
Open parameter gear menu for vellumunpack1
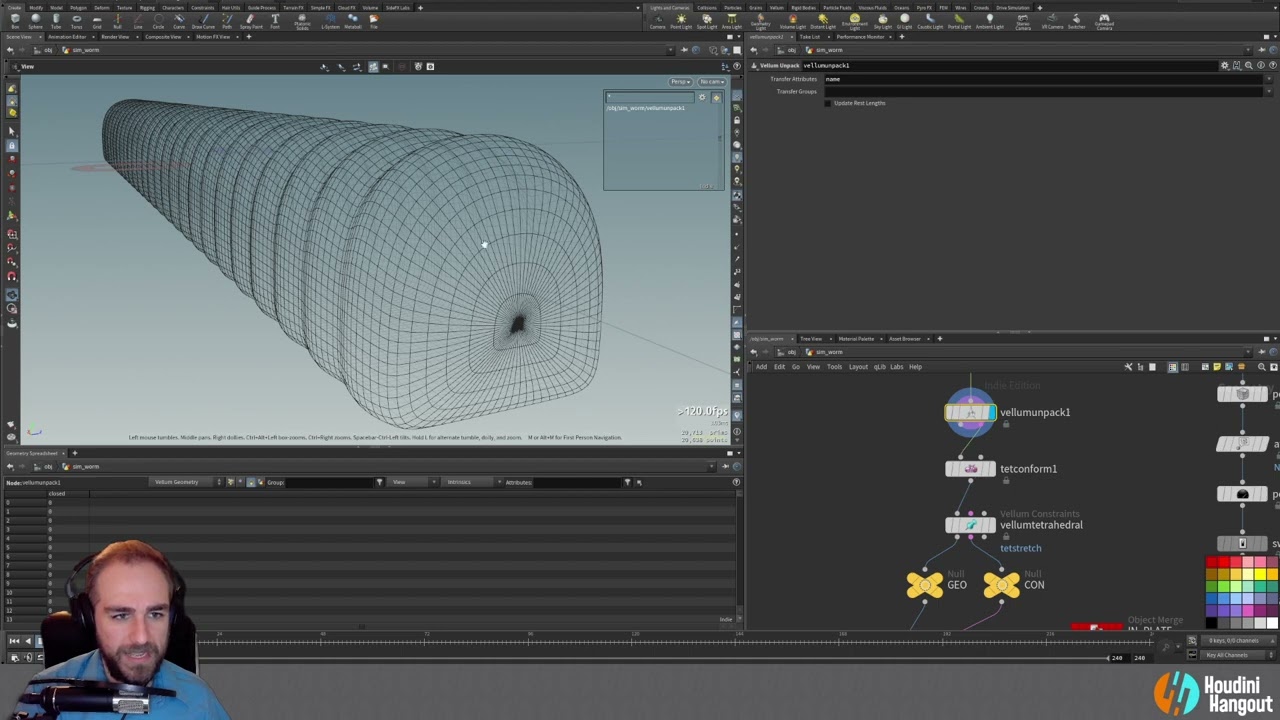[1224, 66]
